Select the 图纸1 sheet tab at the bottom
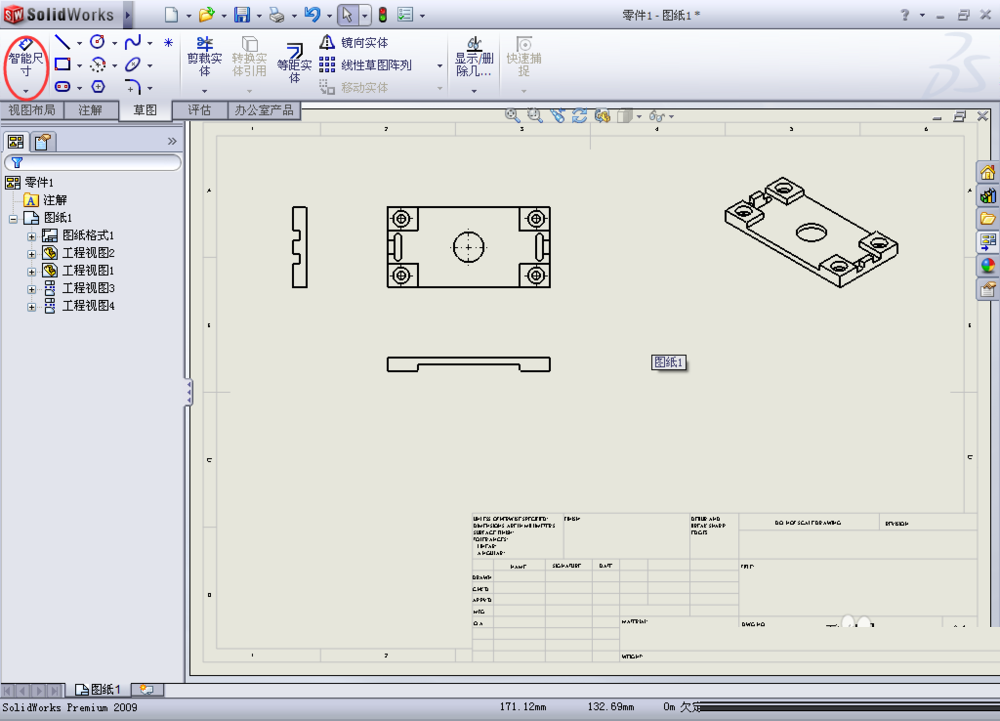Image resolution: width=1000 pixels, height=721 pixels. point(98,690)
